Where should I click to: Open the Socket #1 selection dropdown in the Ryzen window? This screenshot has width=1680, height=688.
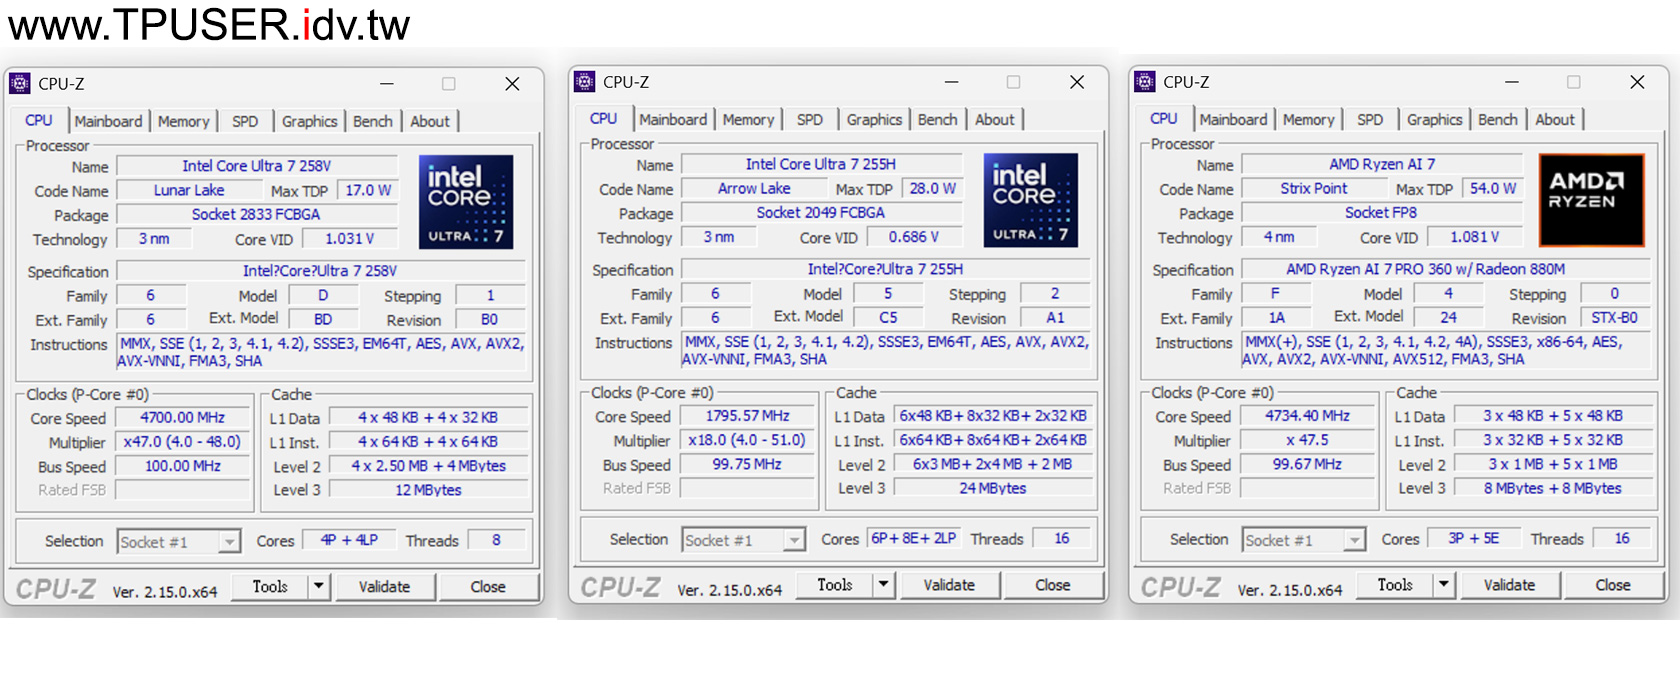(x=1354, y=540)
